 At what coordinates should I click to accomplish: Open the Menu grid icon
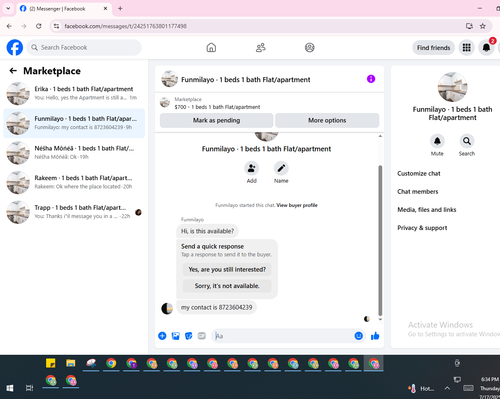point(466,48)
